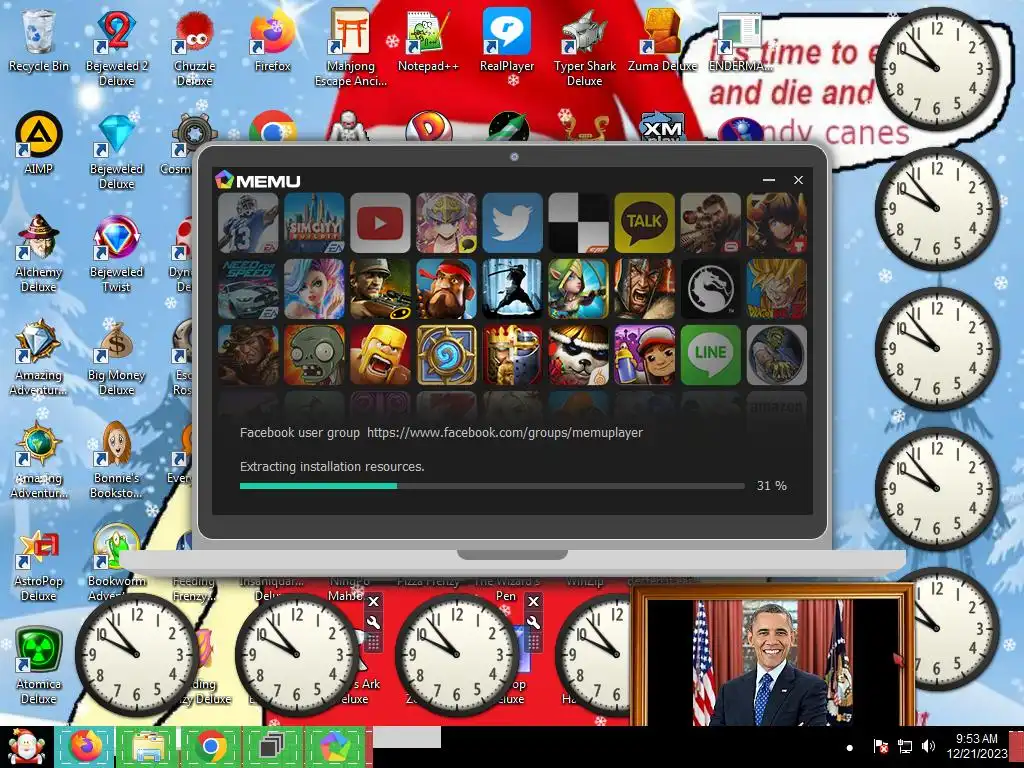The image size is (1024, 768).
Task: Click the Hearthstone tile in MEmu
Action: [x=446, y=355]
